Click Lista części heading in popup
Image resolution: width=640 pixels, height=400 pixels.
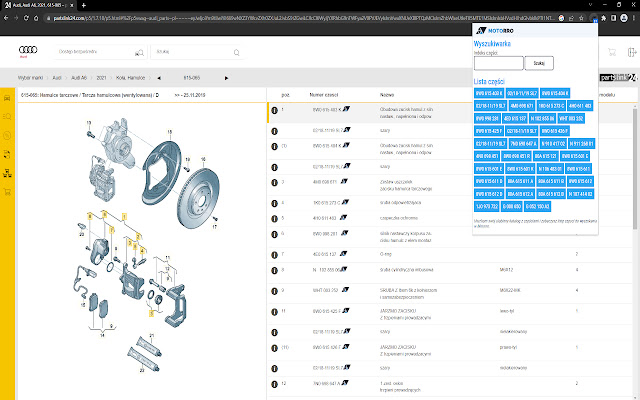[489, 82]
